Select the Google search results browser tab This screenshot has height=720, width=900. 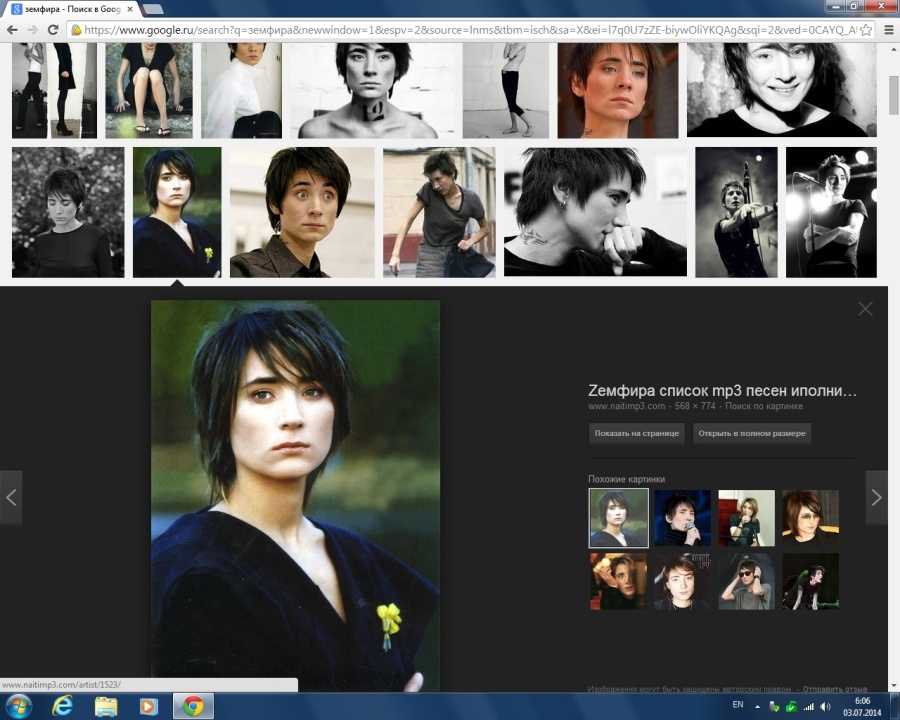[68, 9]
